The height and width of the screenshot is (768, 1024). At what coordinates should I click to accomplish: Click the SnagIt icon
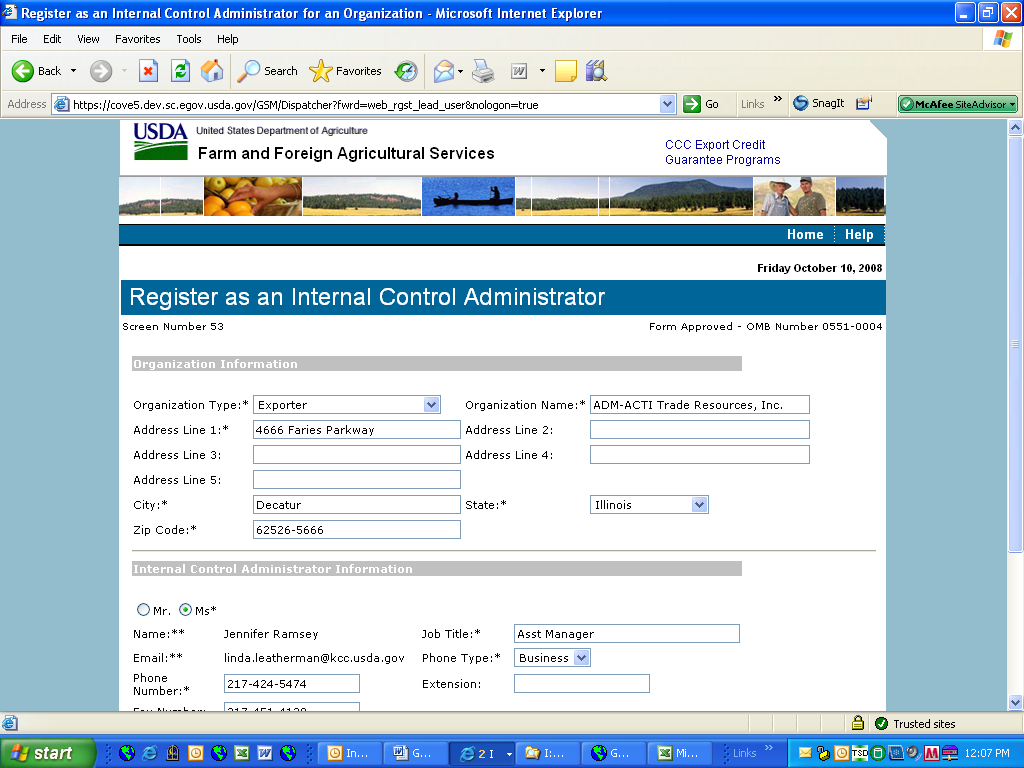point(801,103)
